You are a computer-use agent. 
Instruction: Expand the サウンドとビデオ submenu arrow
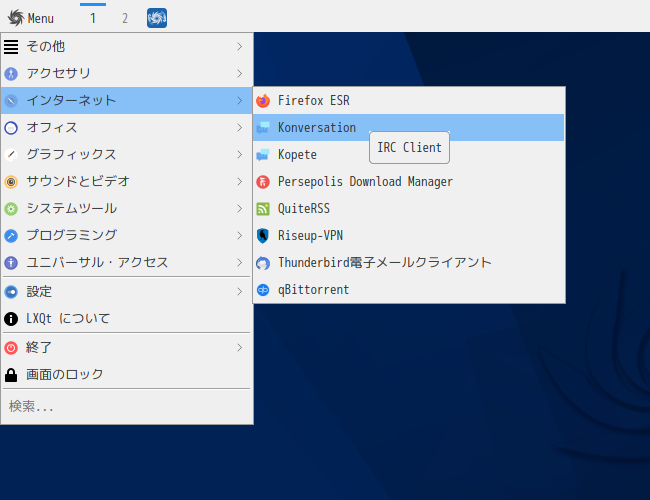pos(240,182)
